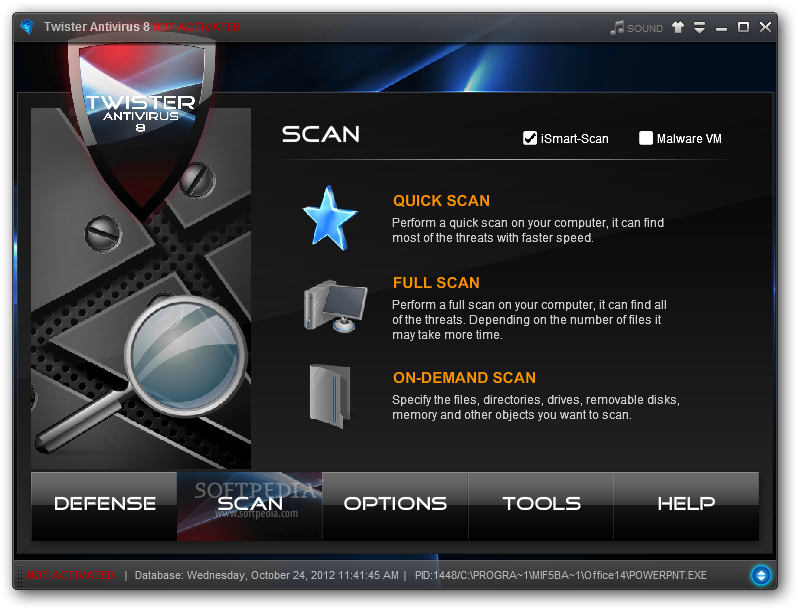Screen dimensions: 798x610
Task: Click the status bar grip dots handle
Action: (x=19, y=575)
